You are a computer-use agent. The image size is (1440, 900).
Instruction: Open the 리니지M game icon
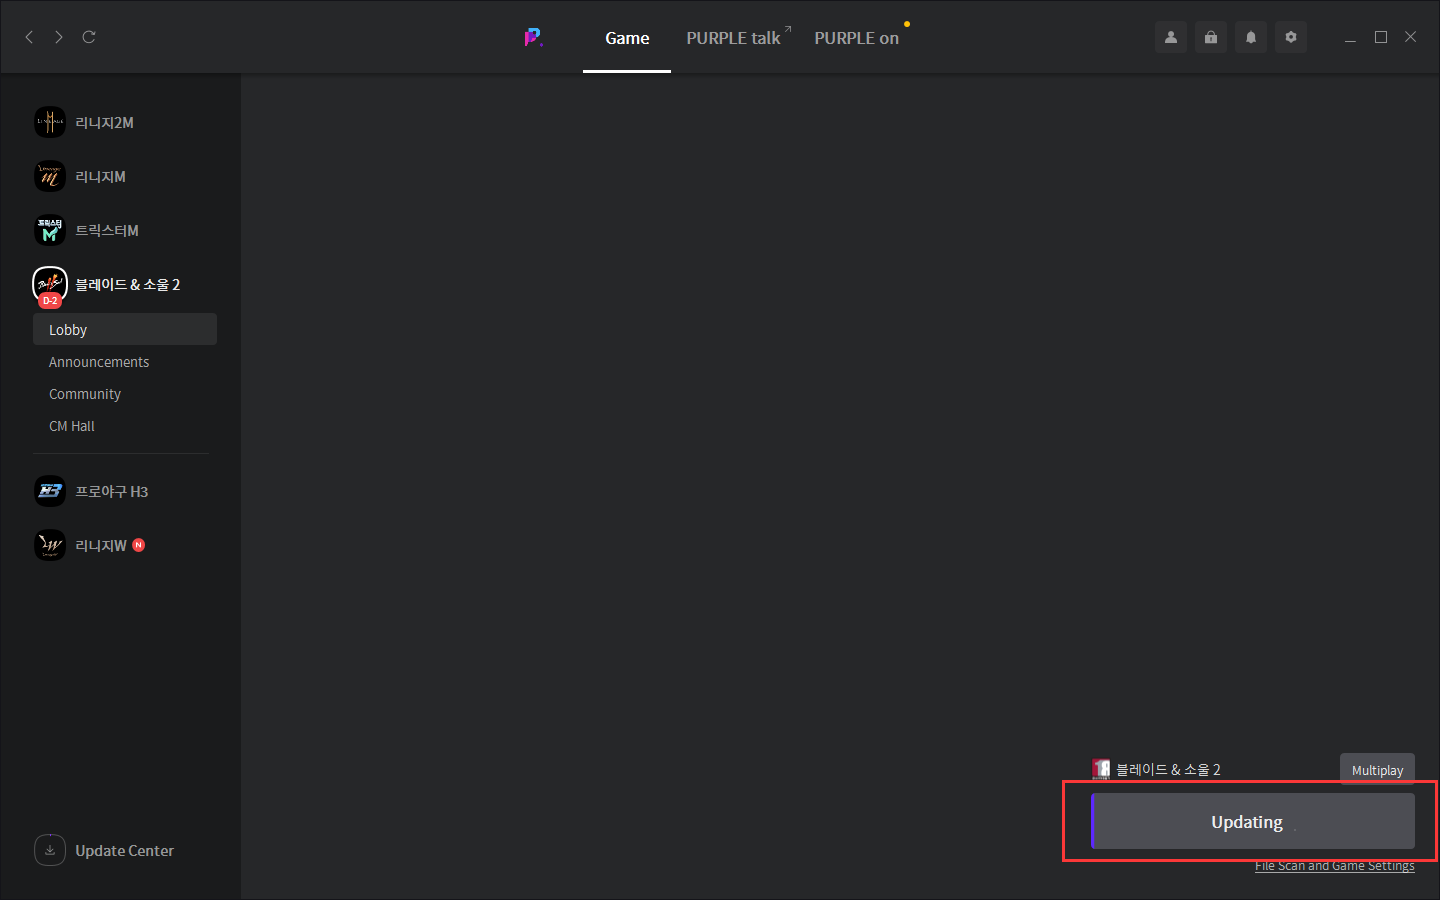[x=50, y=176]
